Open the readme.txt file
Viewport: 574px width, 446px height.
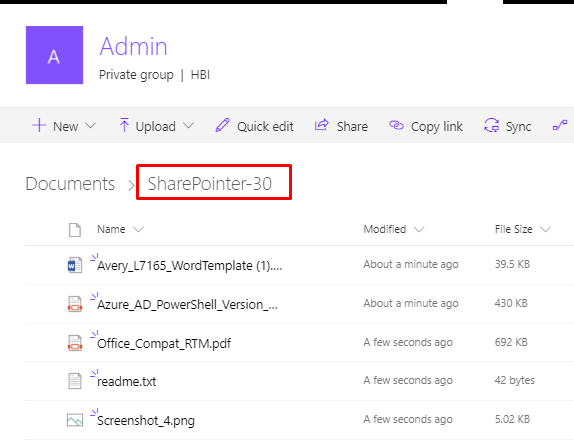(x=127, y=382)
